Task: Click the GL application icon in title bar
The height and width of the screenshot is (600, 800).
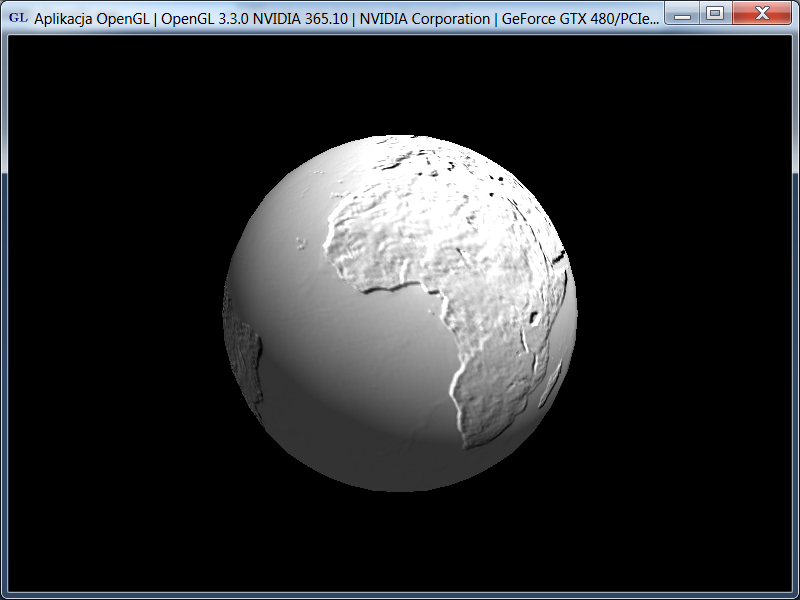Action: 18,17
